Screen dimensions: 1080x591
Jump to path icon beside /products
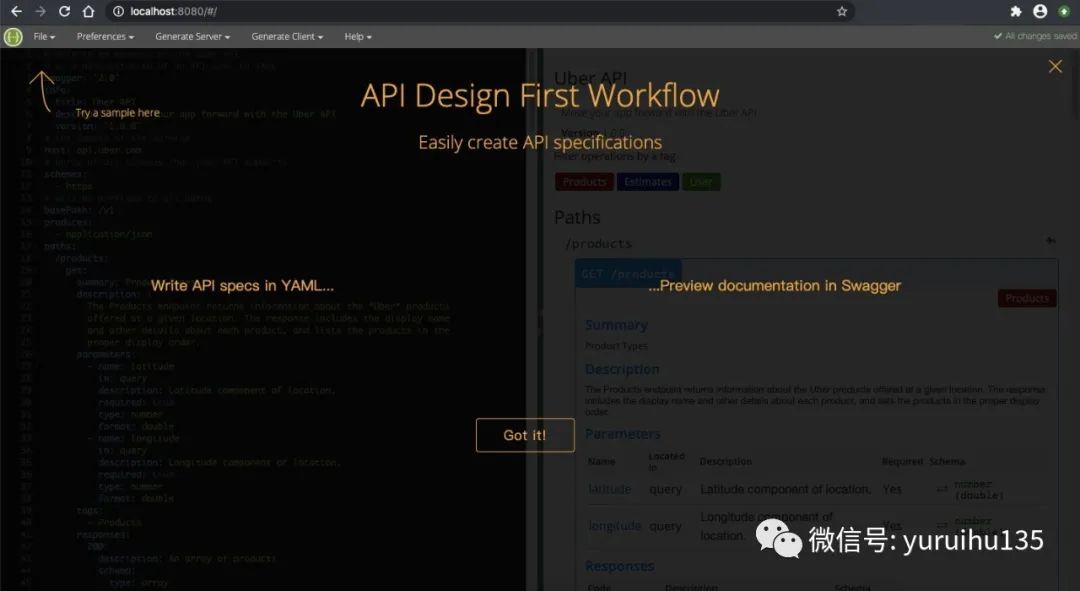click(x=1050, y=240)
